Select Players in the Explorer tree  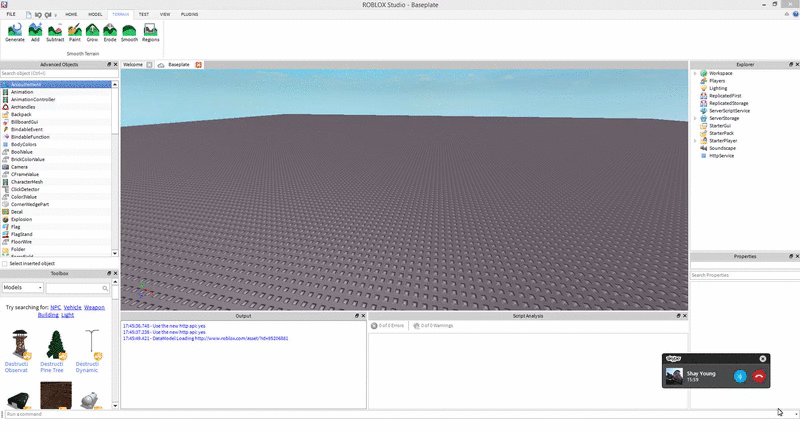coord(717,81)
